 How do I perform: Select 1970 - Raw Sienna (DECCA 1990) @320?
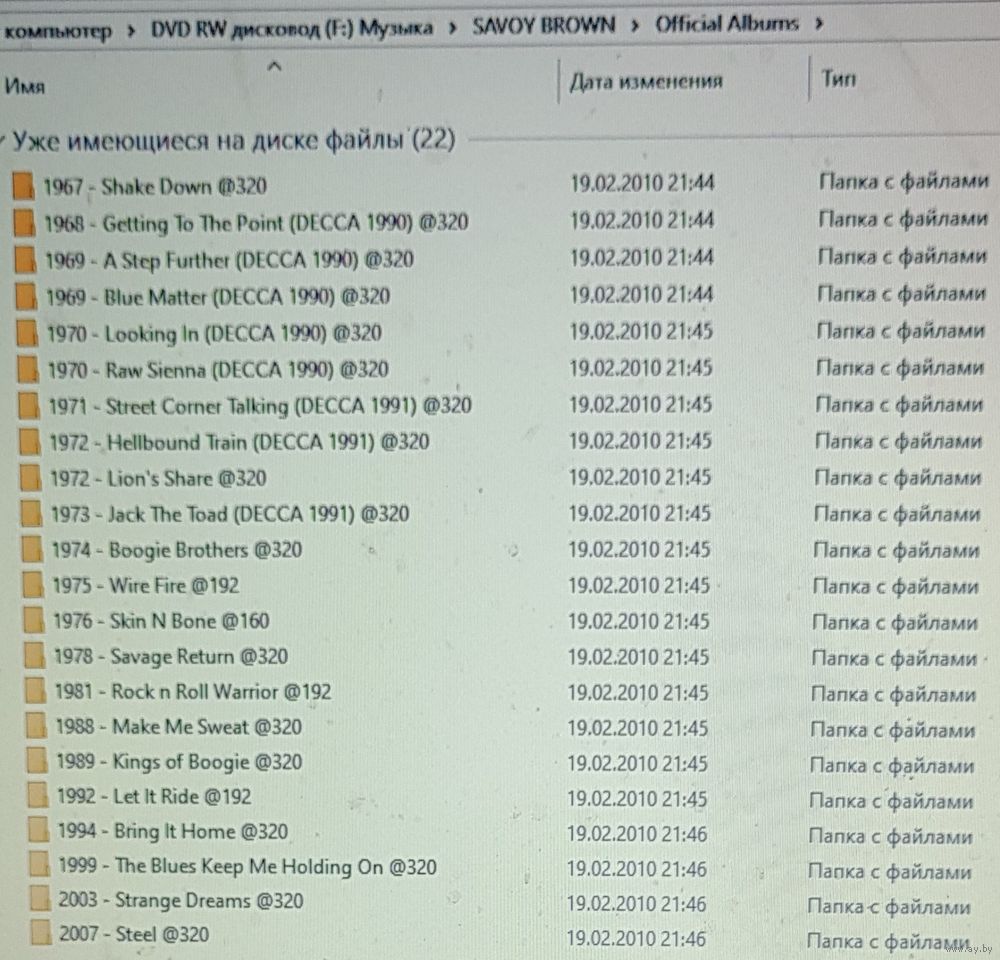tap(218, 369)
